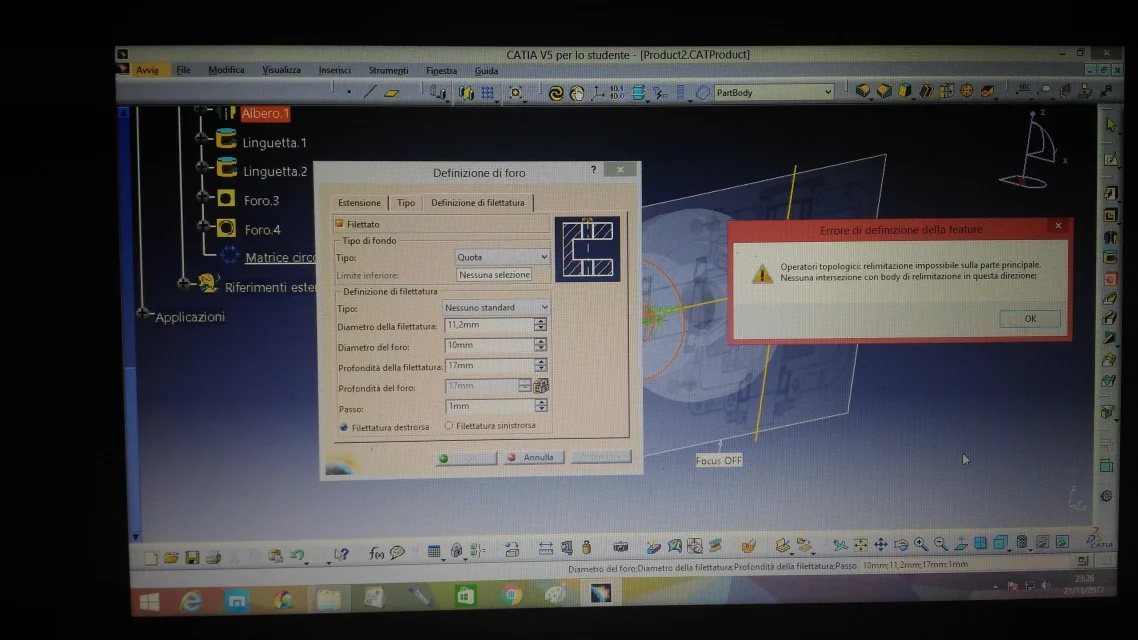Click the Save icon in bottom toolbar
This screenshot has width=1138, height=640.
(191, 555)
